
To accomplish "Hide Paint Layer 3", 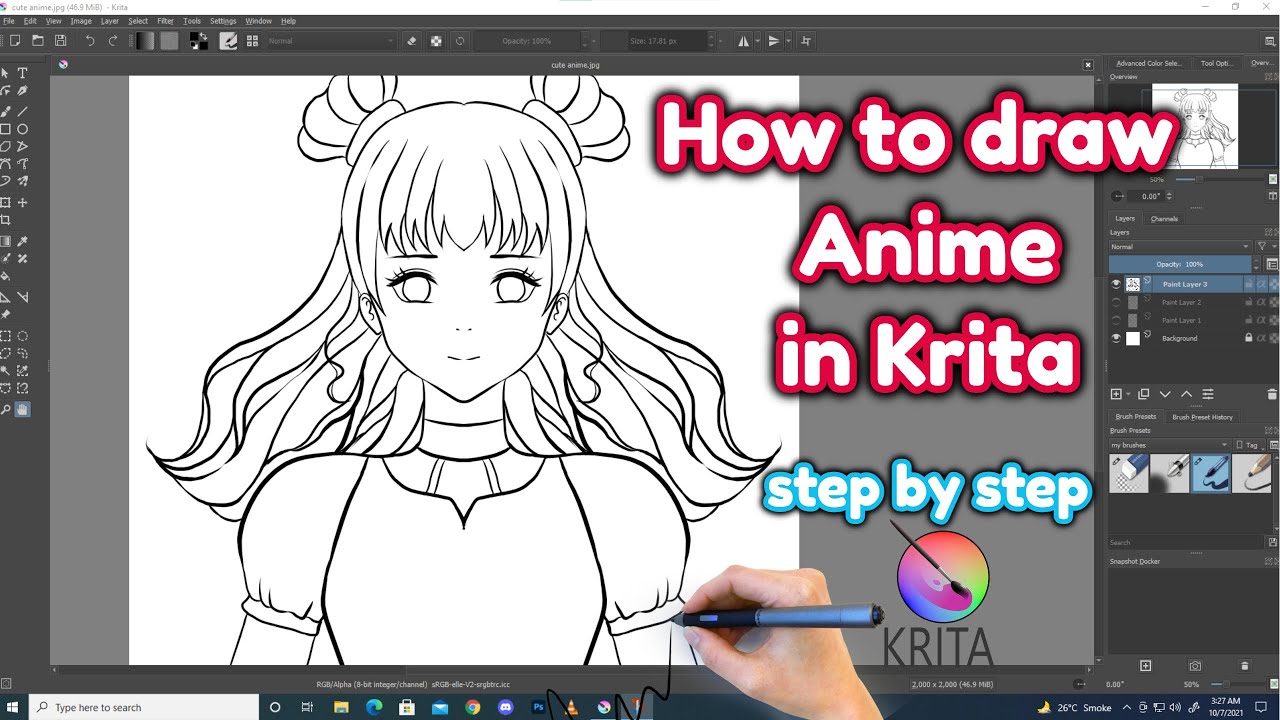I will click(1117, 284).
